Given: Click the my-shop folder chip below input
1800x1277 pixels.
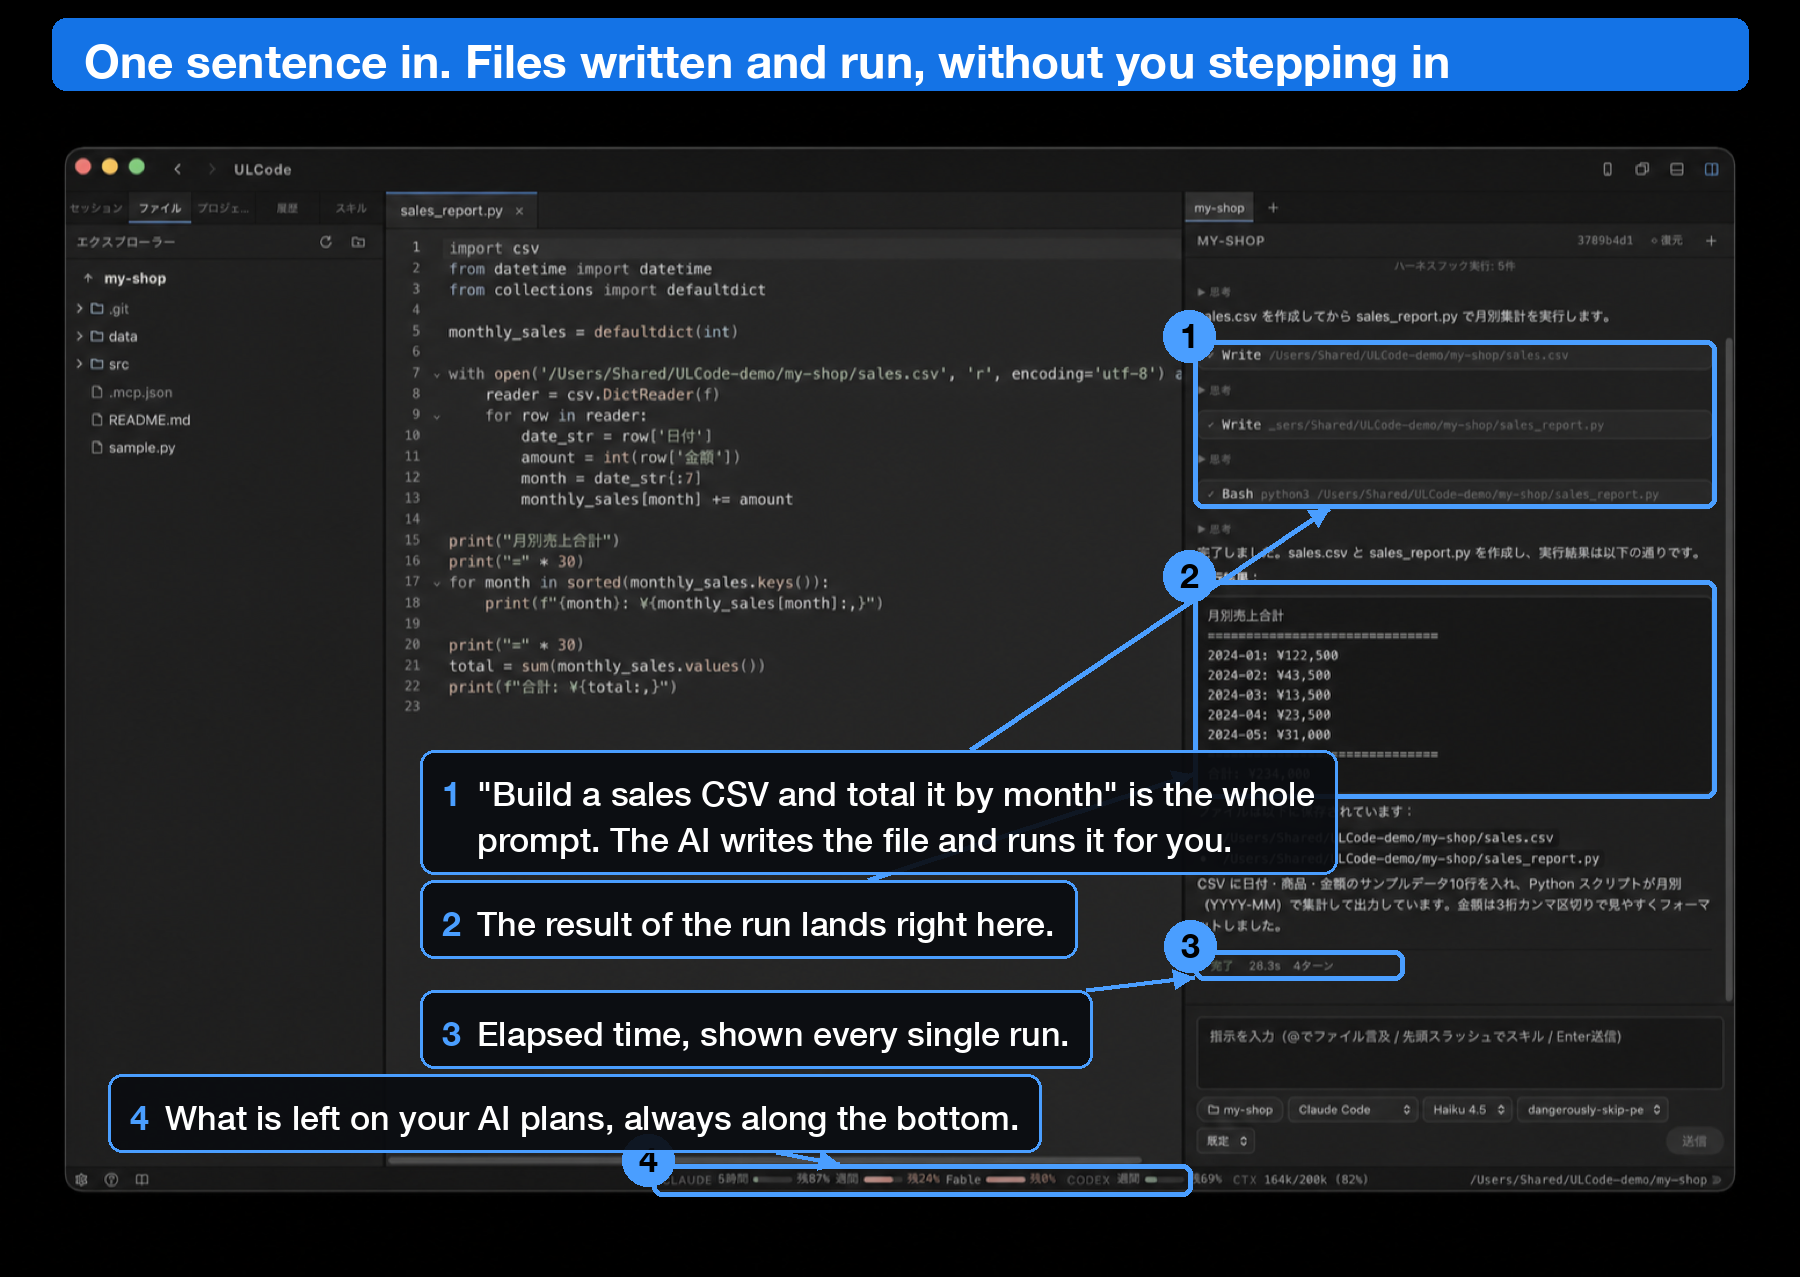Looking at the screenshot, I should click(1240, 1110).
